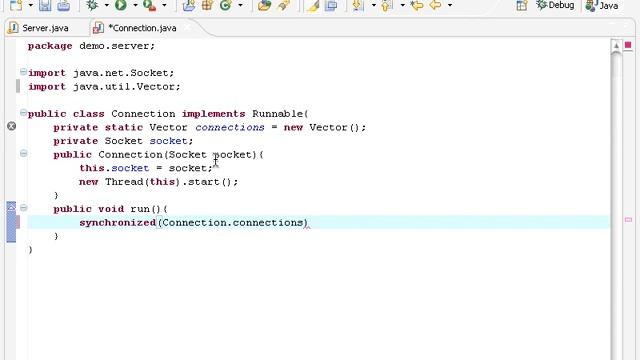This screenshot has width=640, height=360.
Task: Click 'java.util.Vector' in import line
Action: pos(124,87)
